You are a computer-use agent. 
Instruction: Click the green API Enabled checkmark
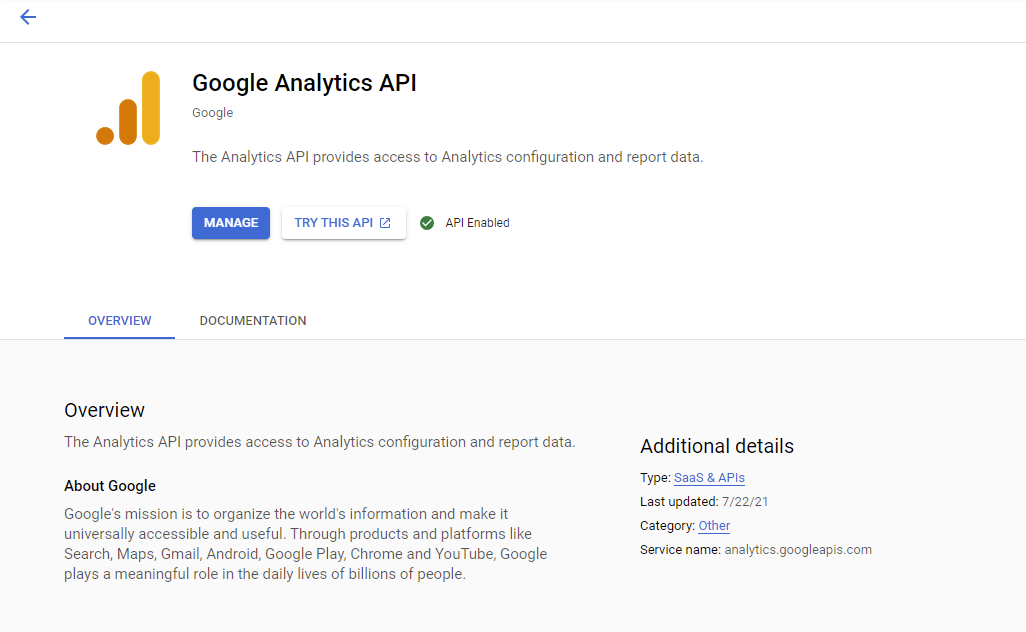click(x=427, y=222)
